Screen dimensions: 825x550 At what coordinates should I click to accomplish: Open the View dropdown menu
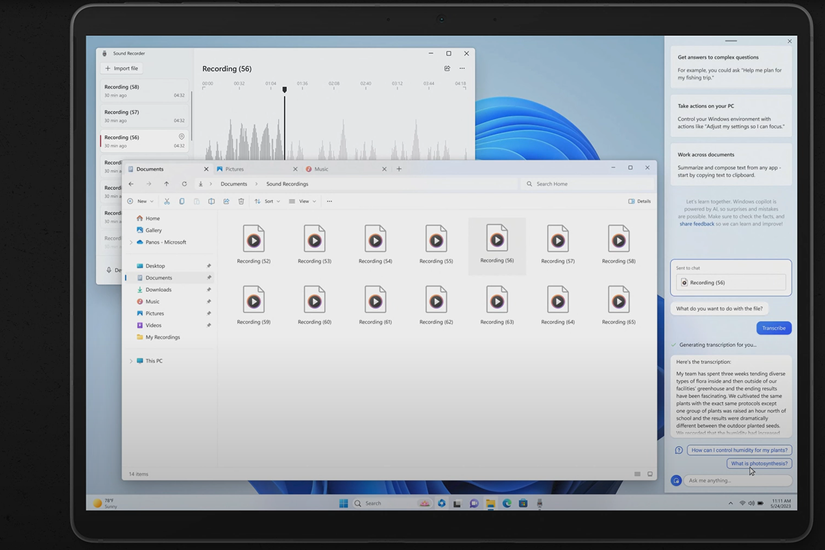(303, 201)
